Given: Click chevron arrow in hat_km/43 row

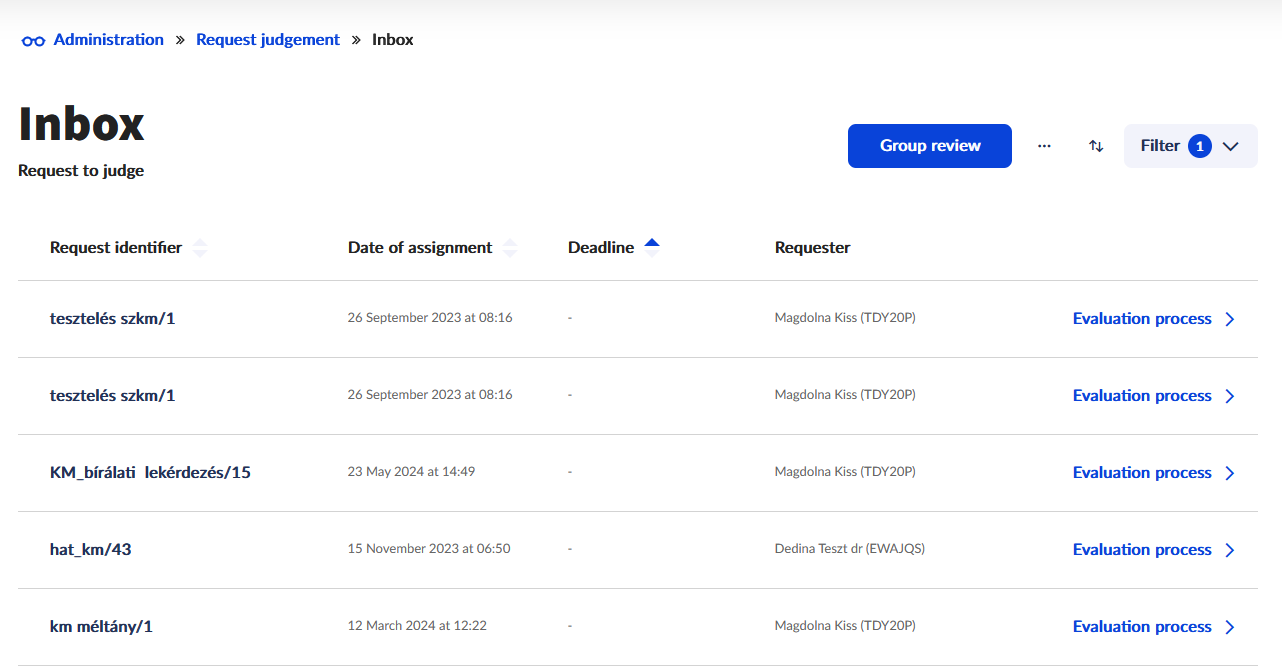Looking at the screenshot, I should [1230, 550].
